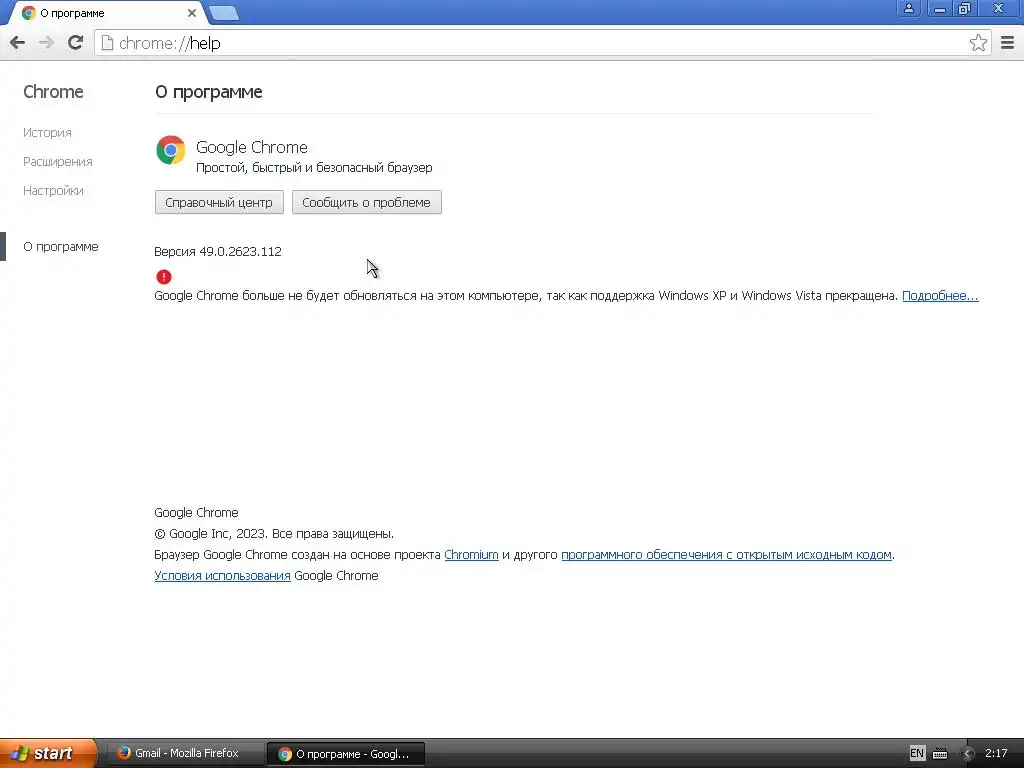Go back using the browser back arrow
The image size is (1024, 768).
18,43
